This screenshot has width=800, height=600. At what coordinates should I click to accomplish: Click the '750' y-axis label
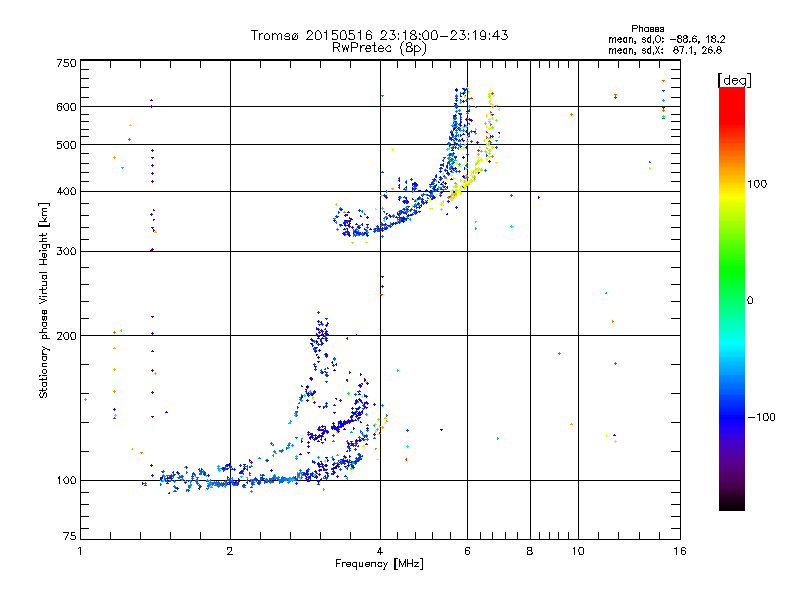(66, 63)
